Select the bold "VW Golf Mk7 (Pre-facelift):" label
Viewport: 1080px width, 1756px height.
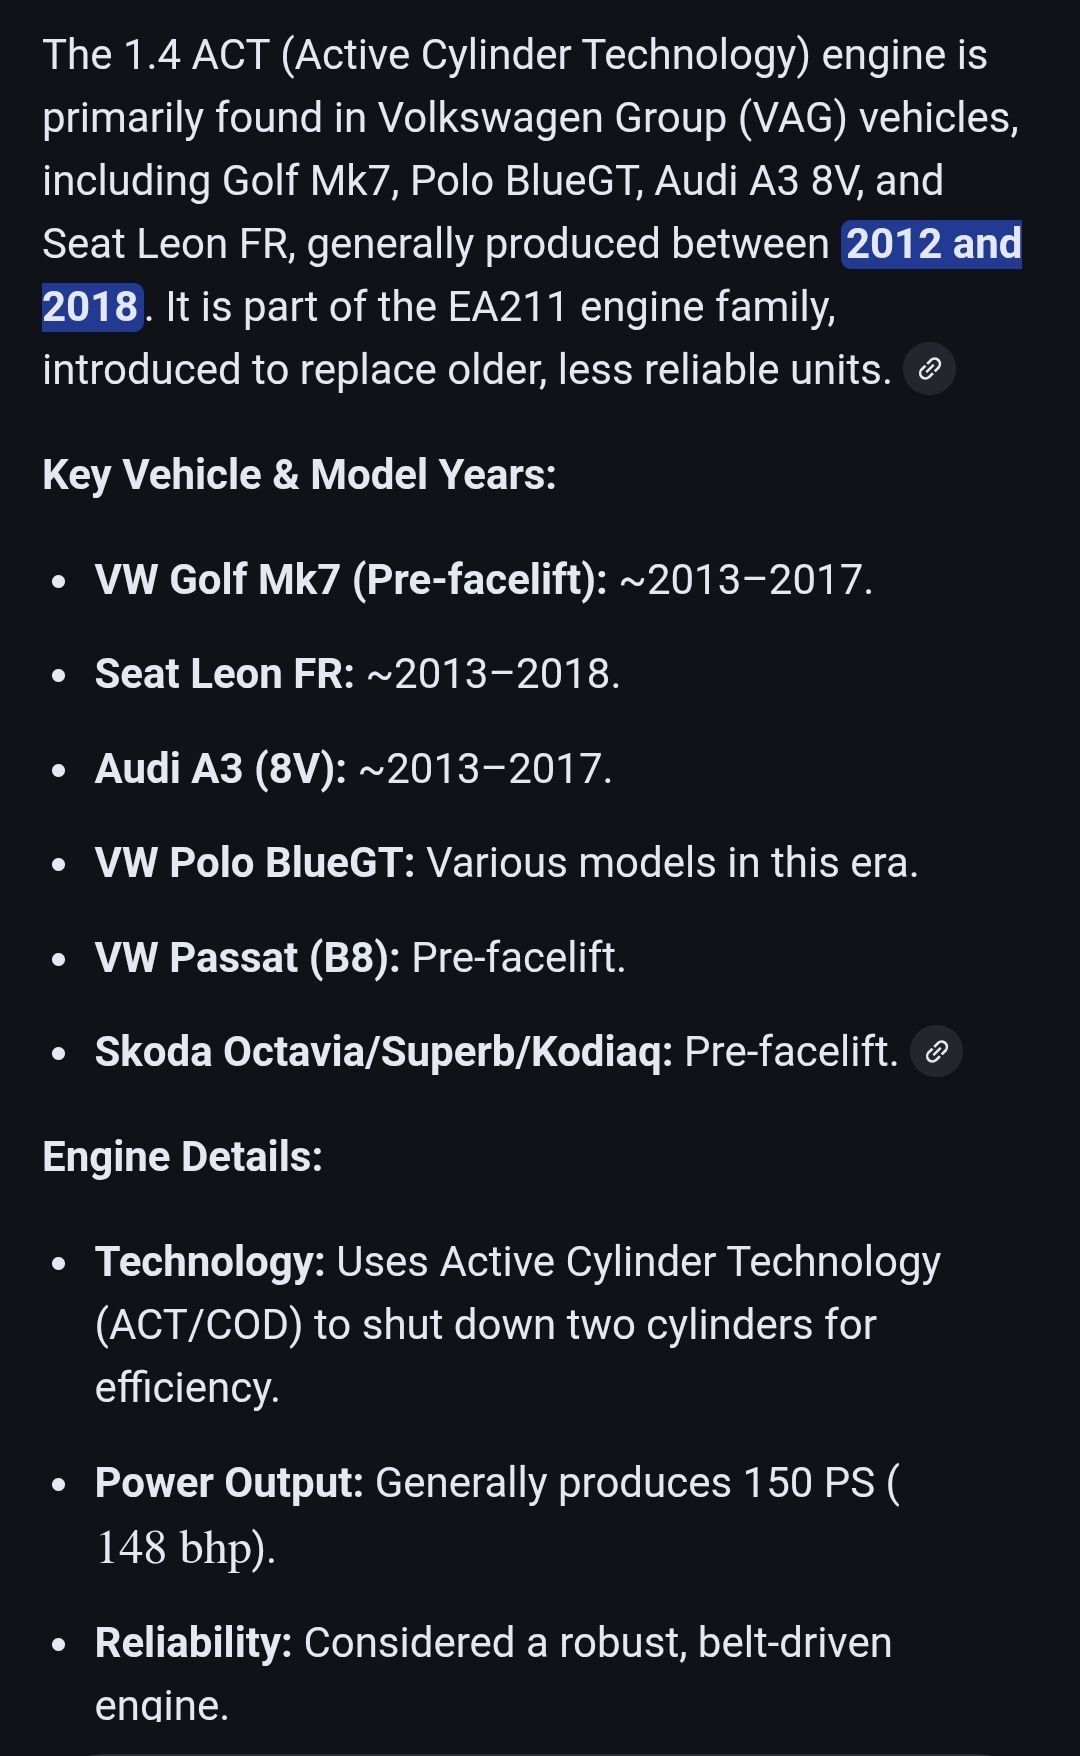coord(351,579)
